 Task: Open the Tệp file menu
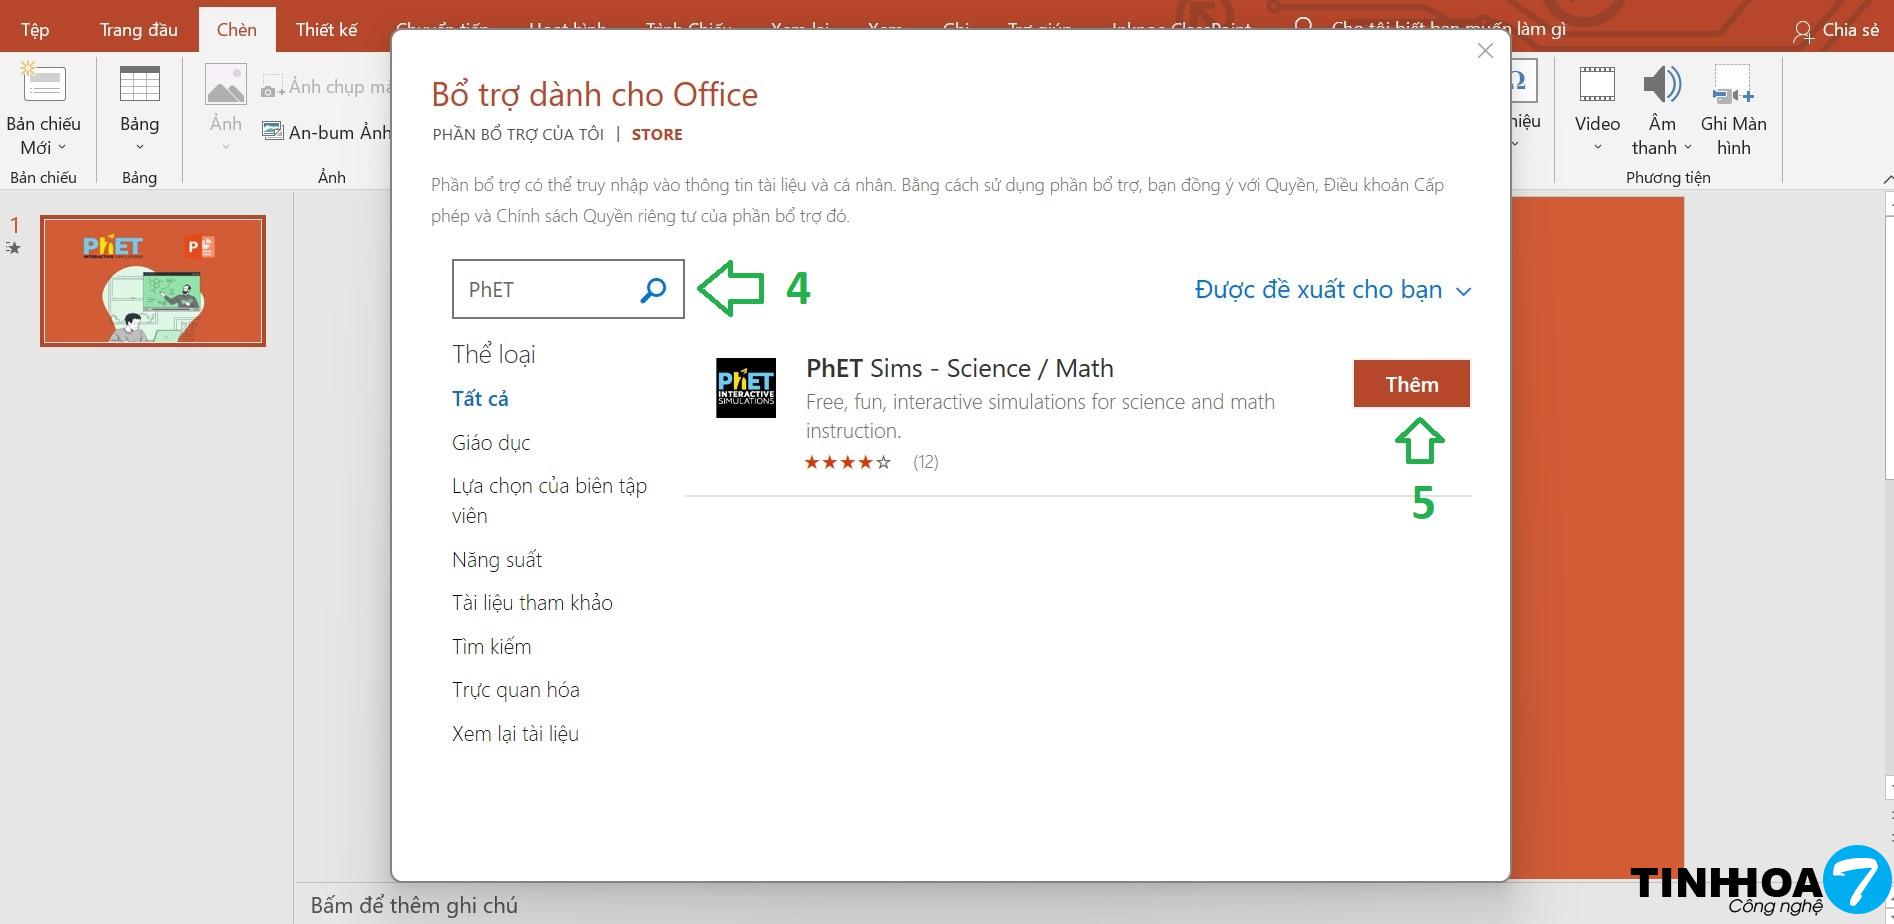pyautogui.click(x=35, y=30)
